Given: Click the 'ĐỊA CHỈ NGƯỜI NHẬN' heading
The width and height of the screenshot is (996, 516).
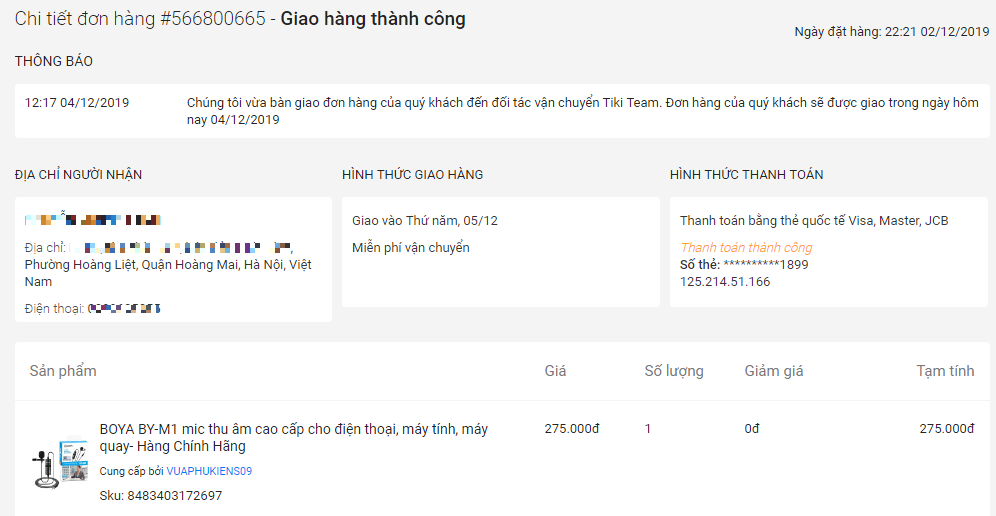Looking at the screenshot, I should pyautogui.click(x=79, y=175).
